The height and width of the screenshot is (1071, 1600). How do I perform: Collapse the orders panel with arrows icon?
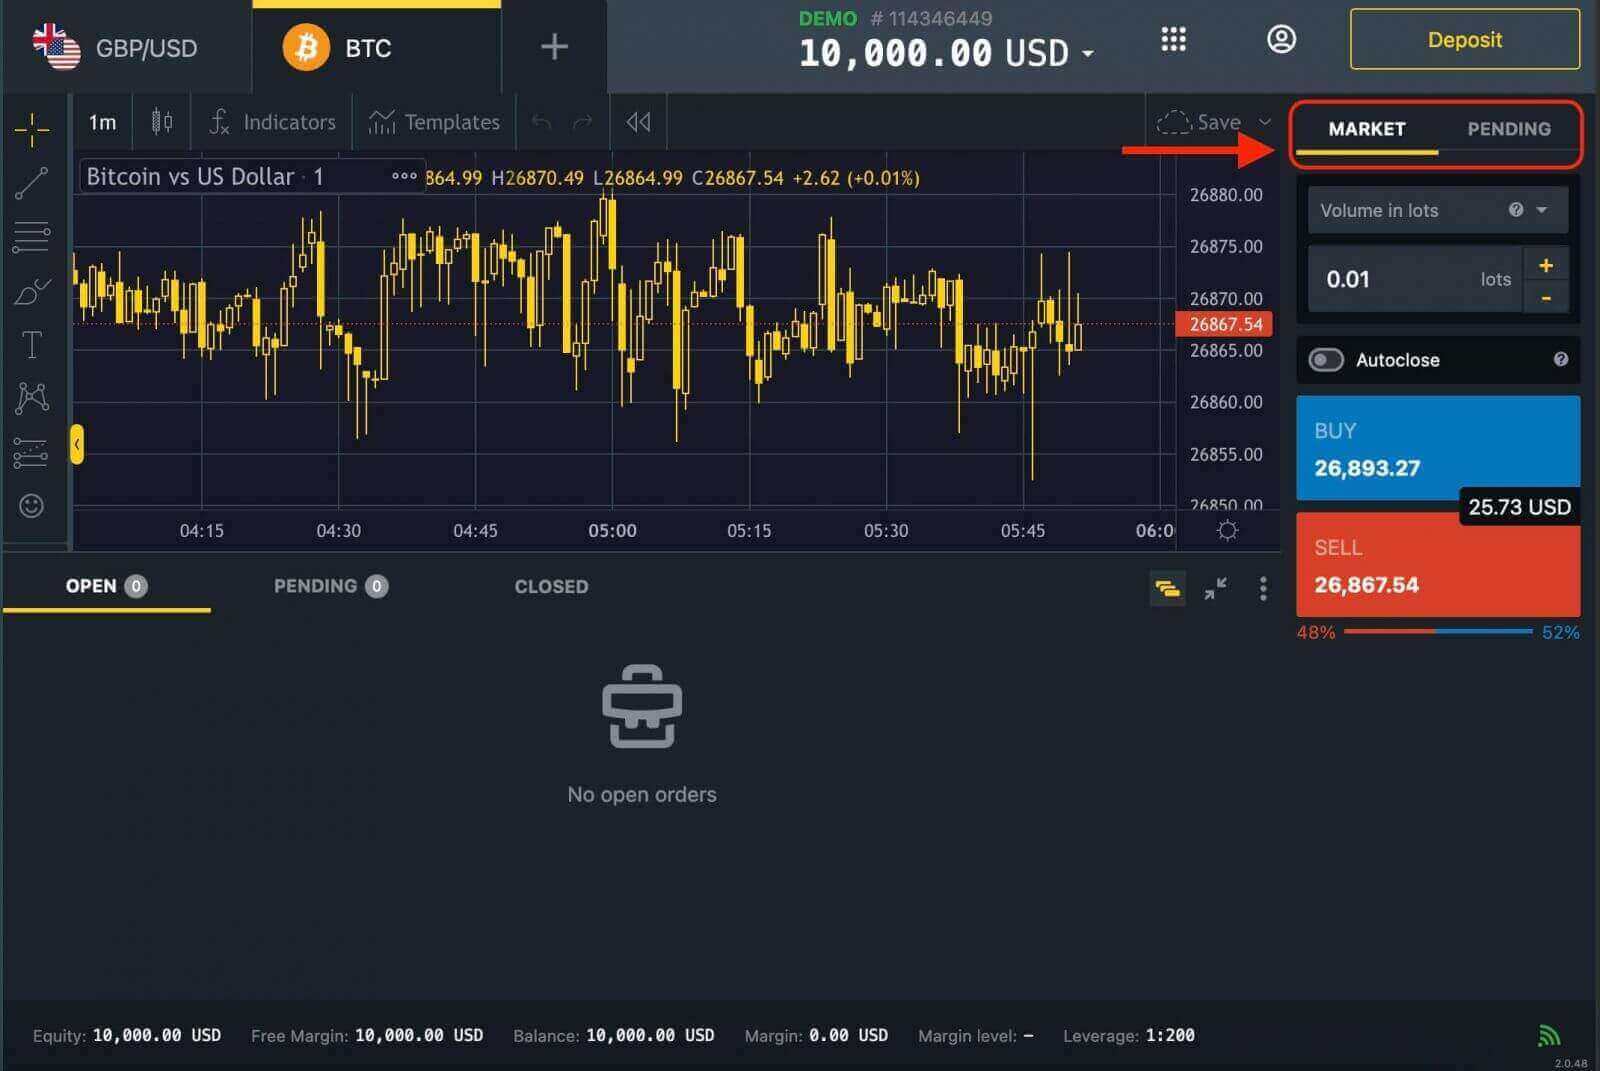(x=1215, y=589)
